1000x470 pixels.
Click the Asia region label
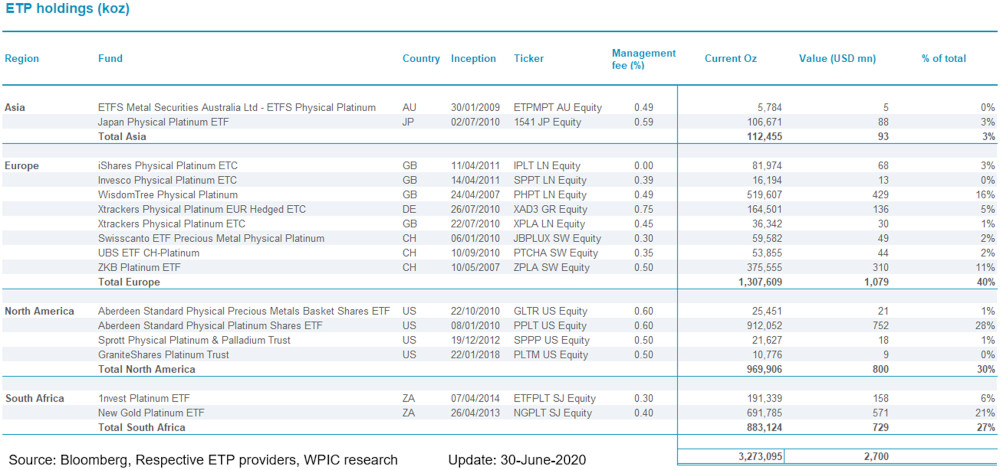tap(15, 107)
